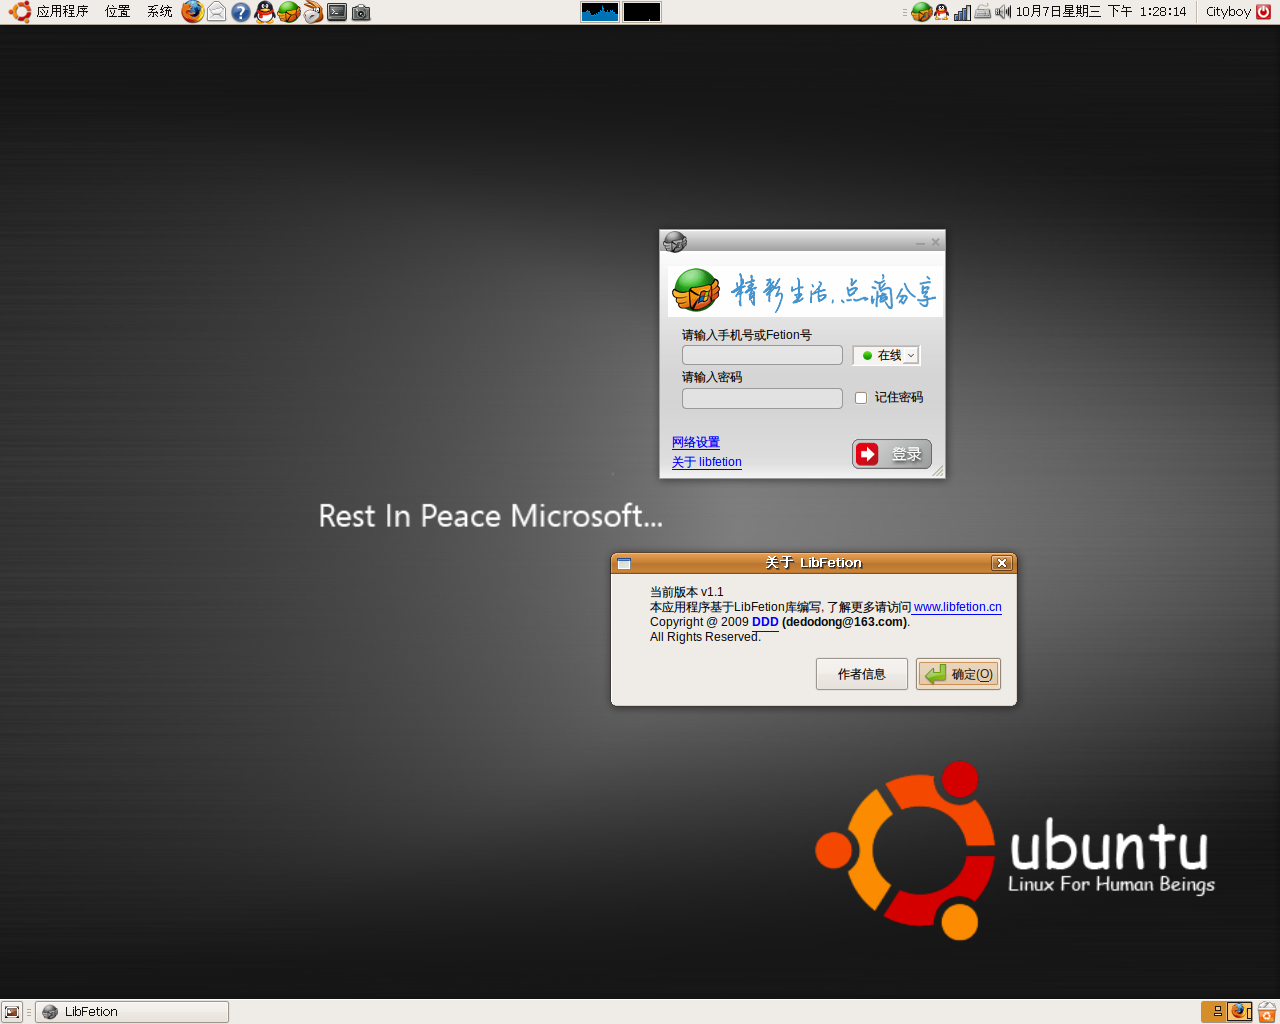This screenshot has width=1280, height=1024.
Task: Click the 当前版本 v1.1 version text
Action: click(x=686, y=592)
